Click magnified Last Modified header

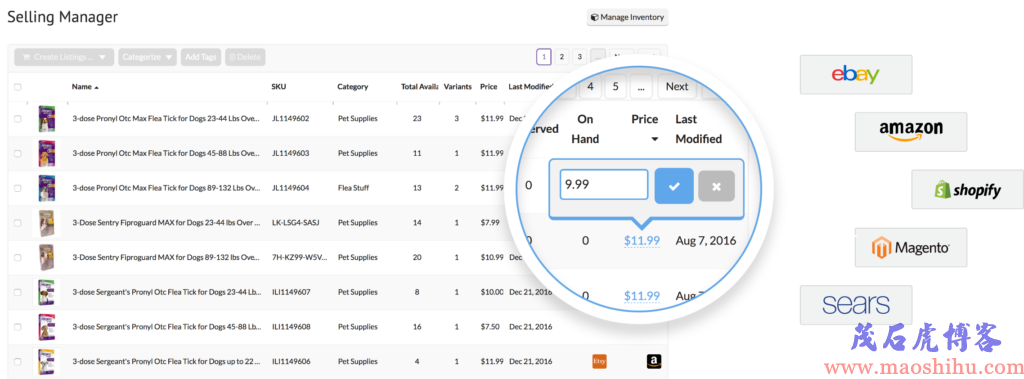pos(698,129)
